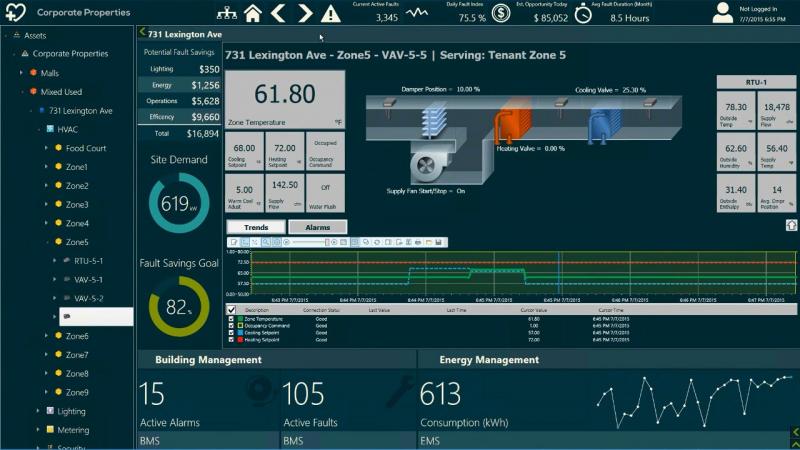
Task: Toggle Heating Setpoint trend checkbox
Action: click(x=231, y=339)
